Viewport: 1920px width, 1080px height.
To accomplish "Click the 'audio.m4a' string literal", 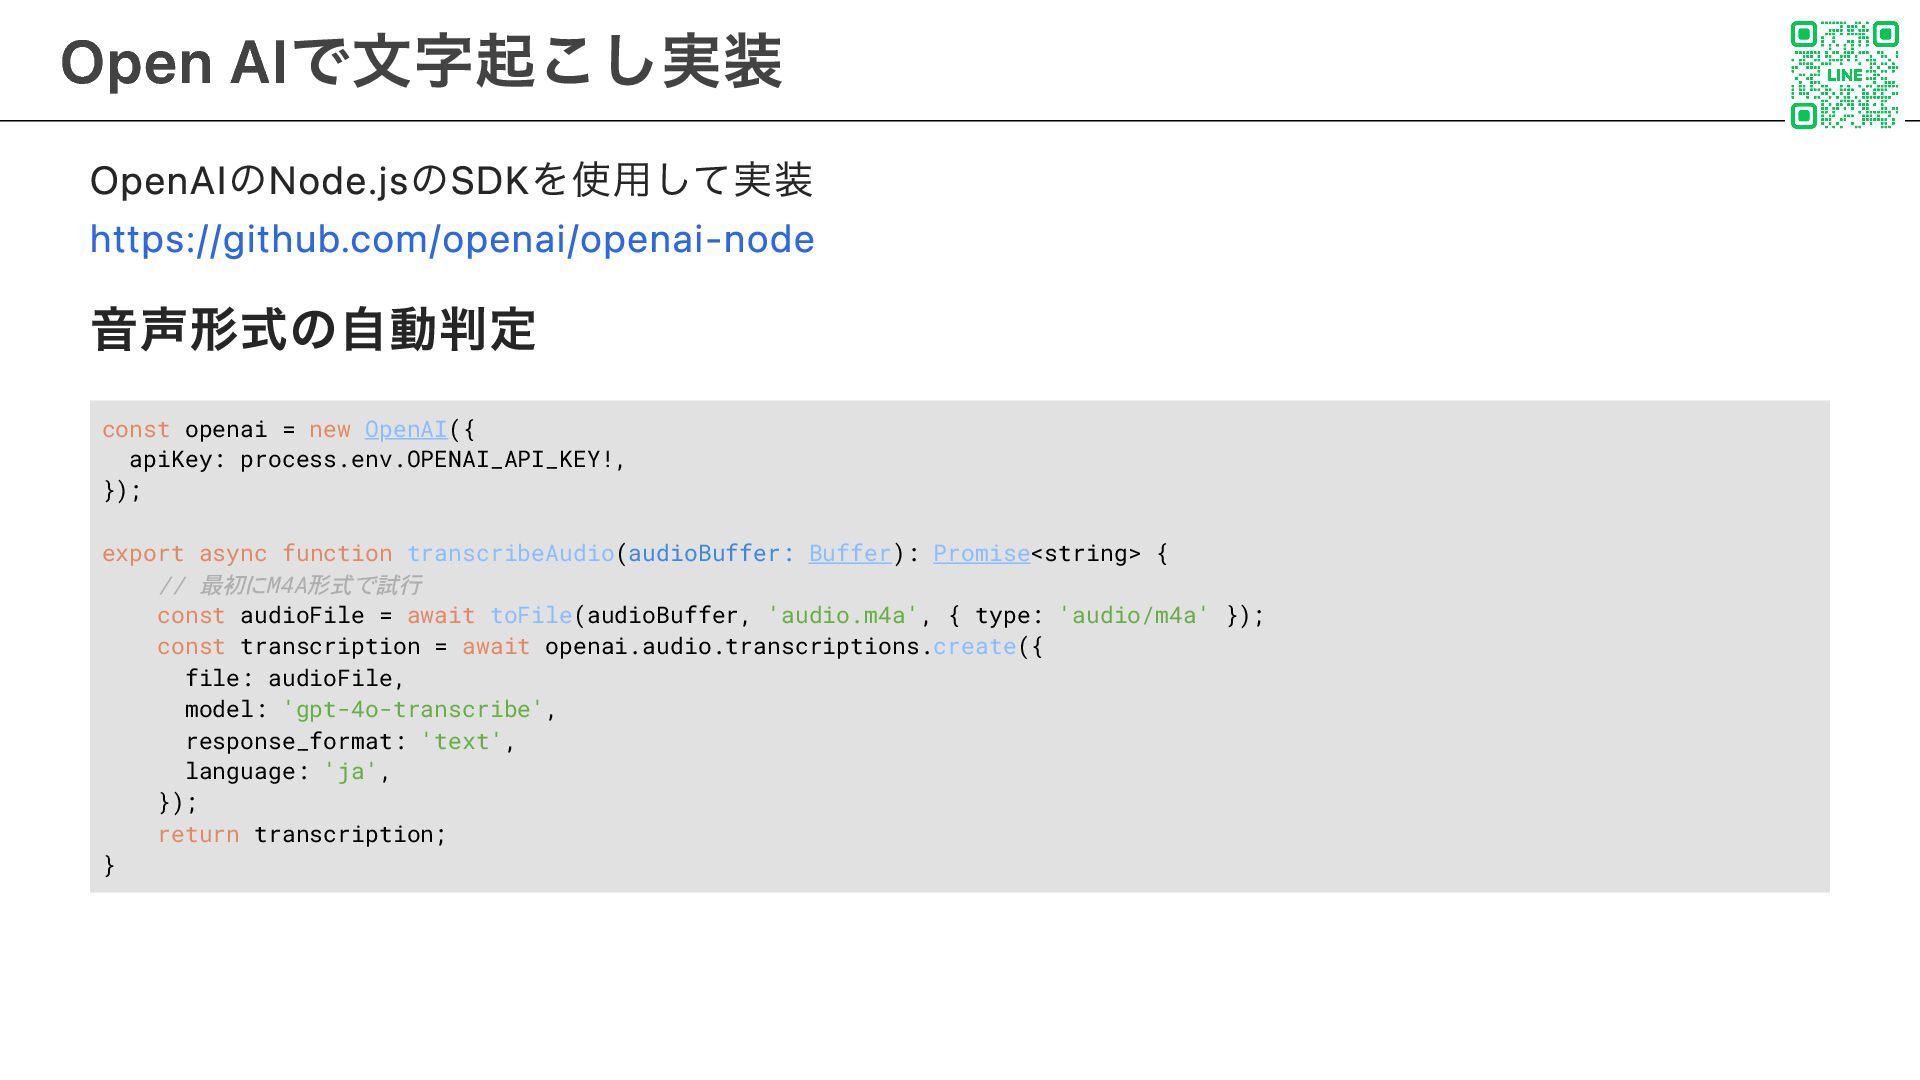I will tap(843, 616).
